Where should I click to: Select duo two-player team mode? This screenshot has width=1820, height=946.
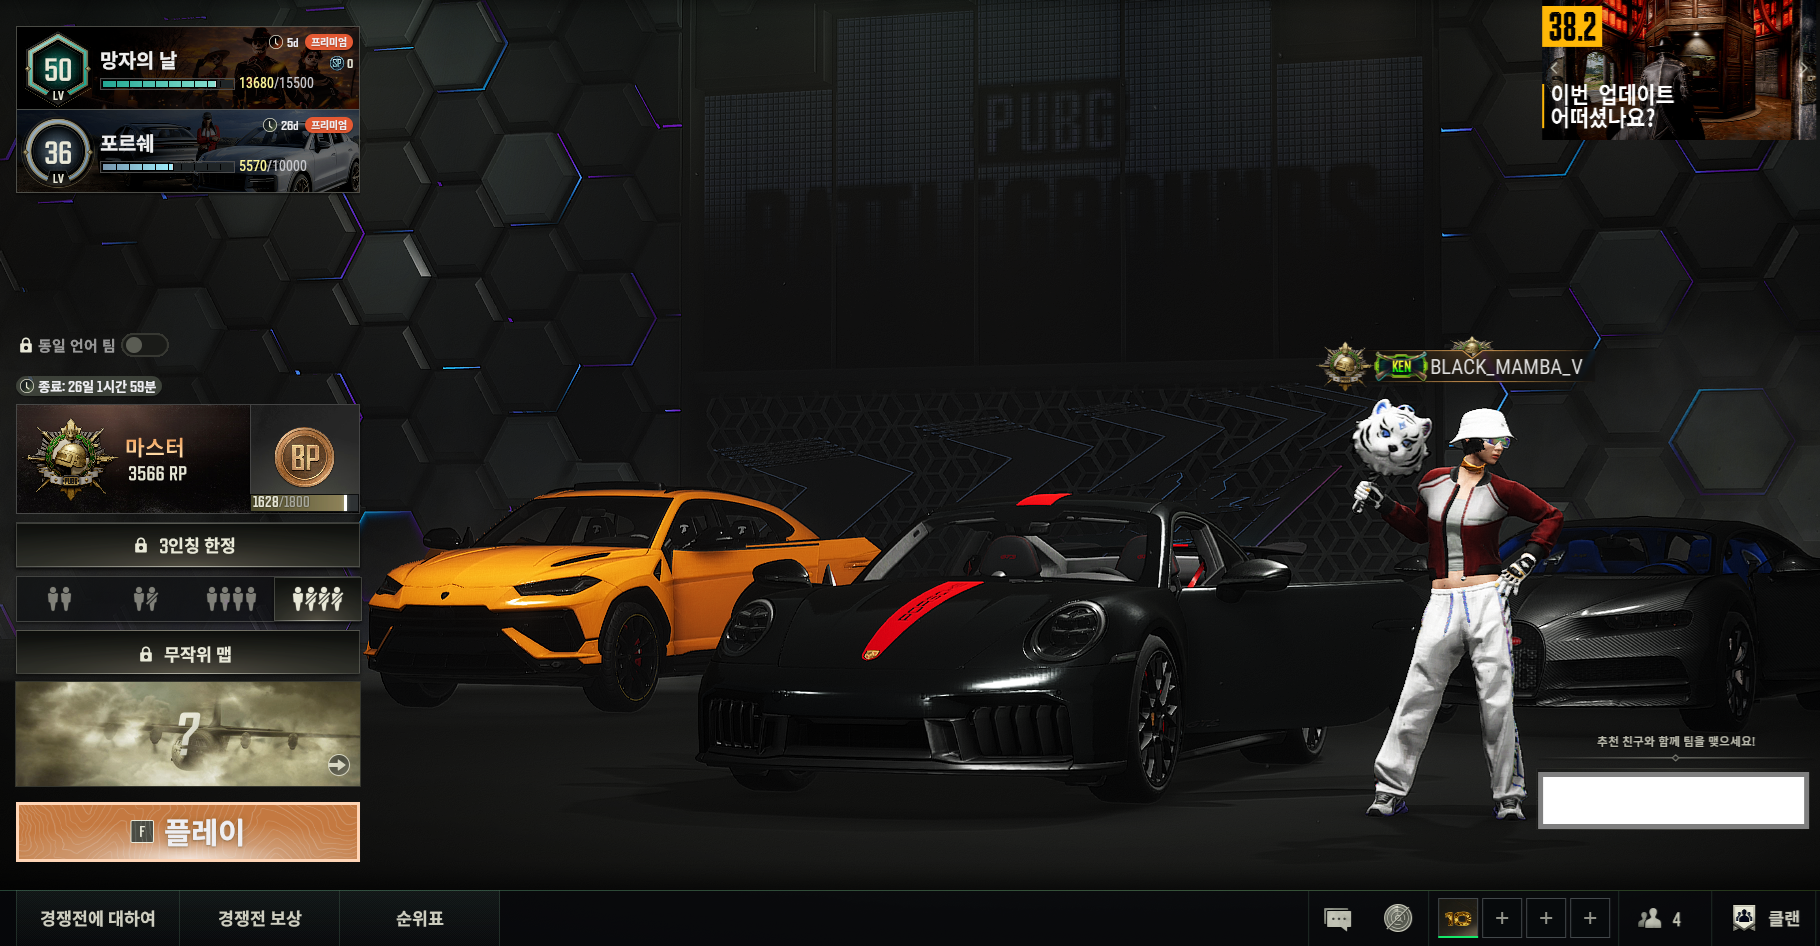tap(60, 599)
